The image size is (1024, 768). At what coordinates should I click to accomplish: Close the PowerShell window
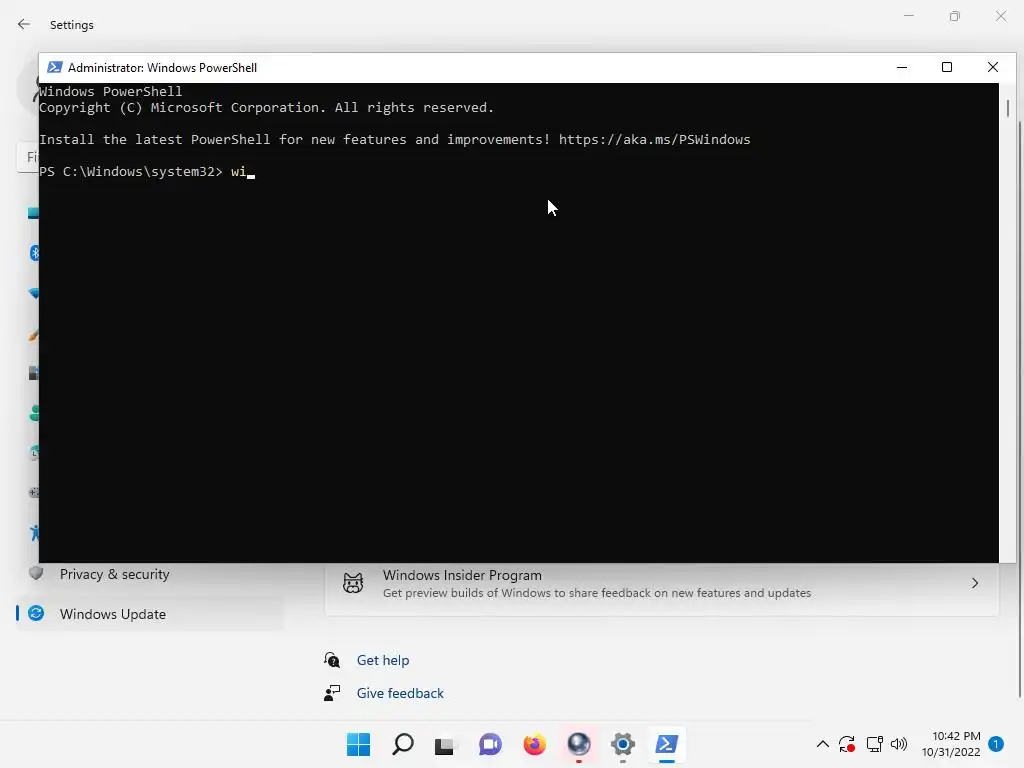993,67
